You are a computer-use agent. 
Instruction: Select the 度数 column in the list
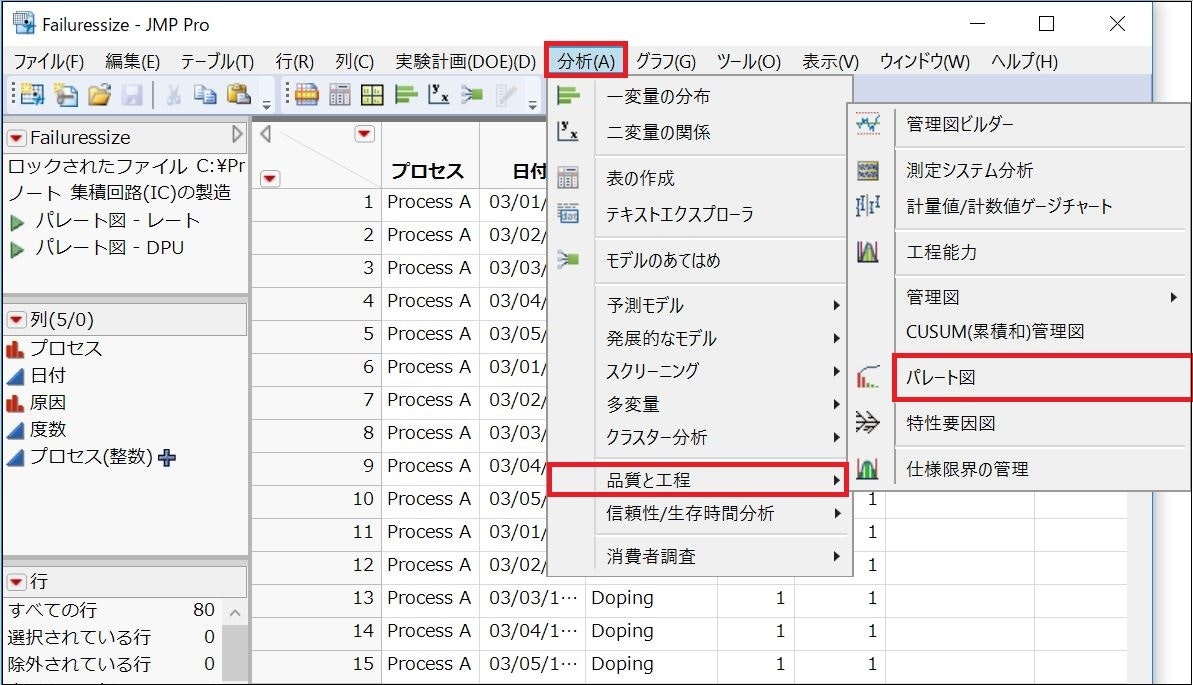(x=48, y=429)
